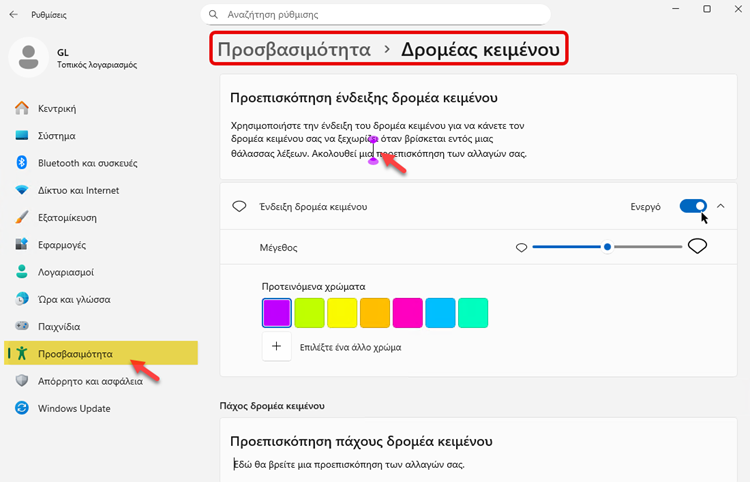Click the Προσβασιμότητα accessibility figure icon
Image resolution: width=750 pixels, height=482 pixels.
point(22,353)
